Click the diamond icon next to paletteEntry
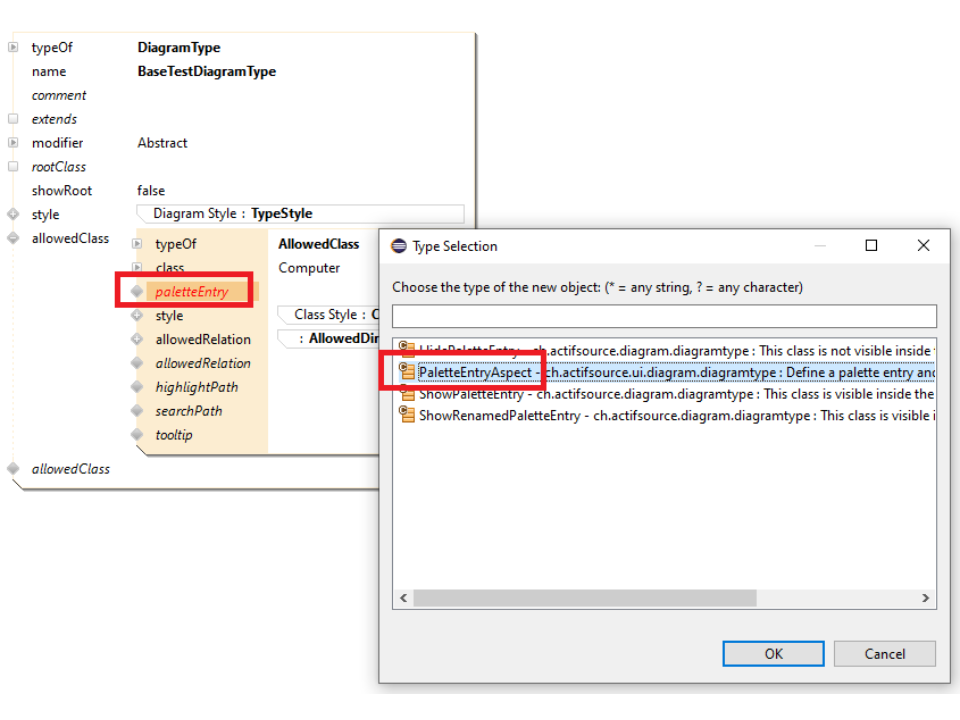960x720 pixels. coord(138,292)
